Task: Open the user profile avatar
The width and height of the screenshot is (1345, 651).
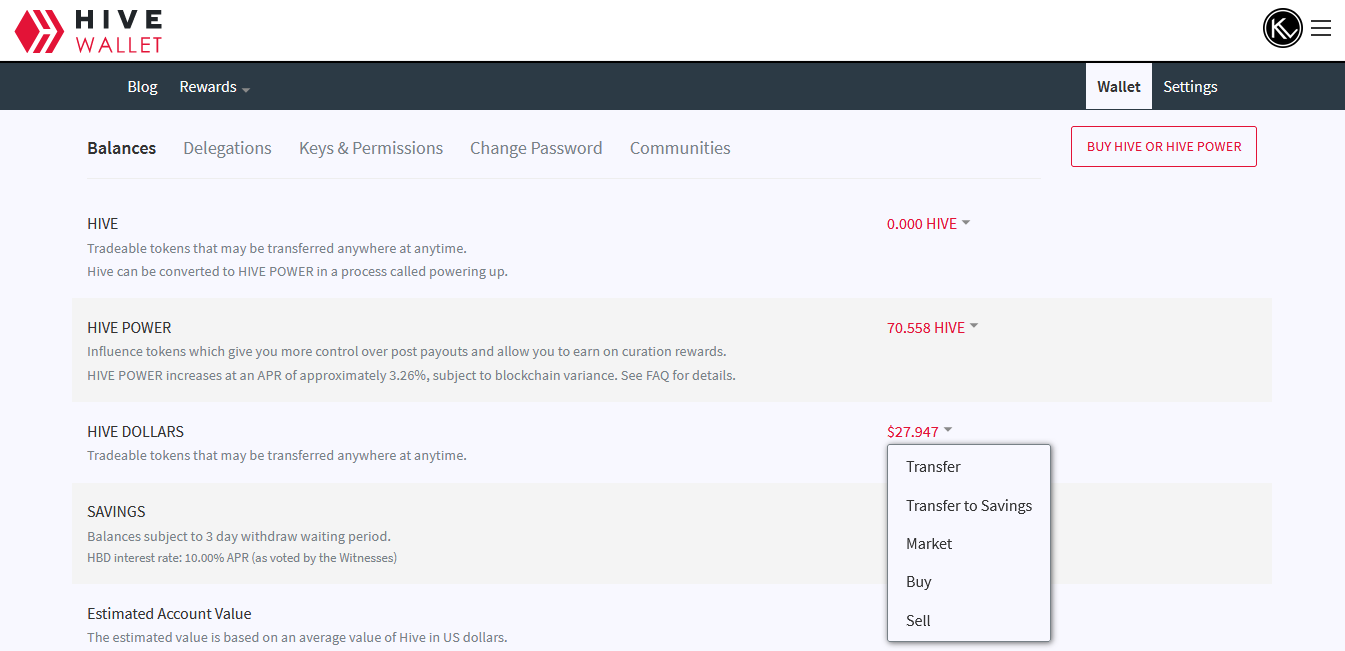Action: pyautogui.click(x=1282, y=28)
